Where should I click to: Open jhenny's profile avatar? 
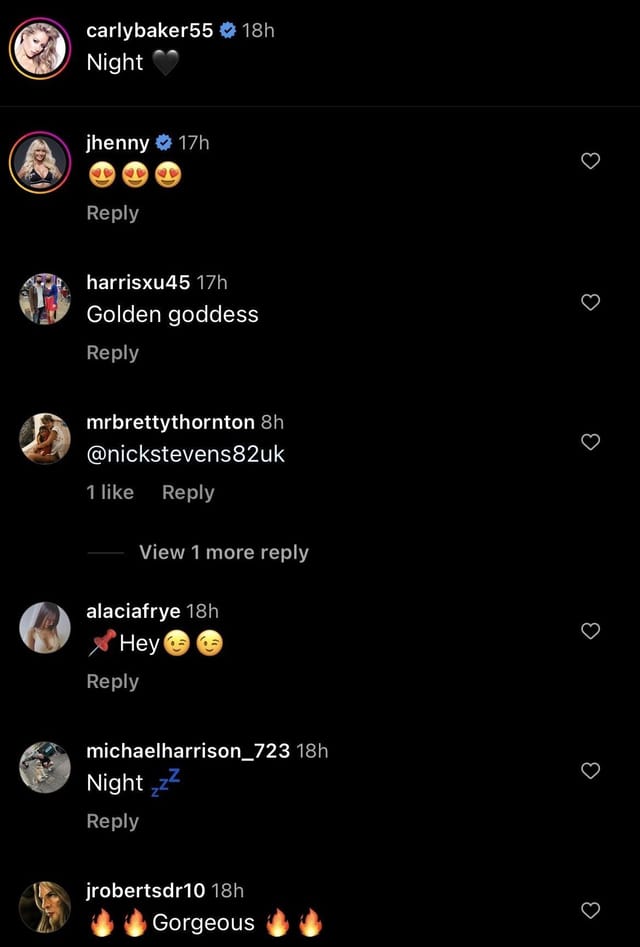tap(40, 160)
